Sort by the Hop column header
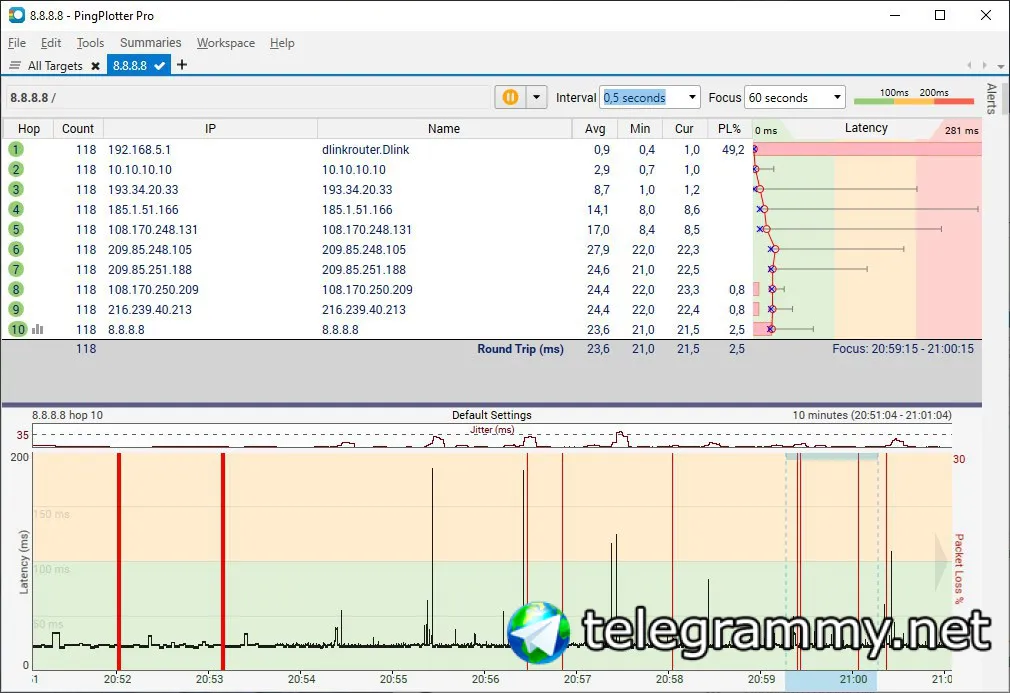Viewport: 1010px width, 693px height. pos(28,129)
